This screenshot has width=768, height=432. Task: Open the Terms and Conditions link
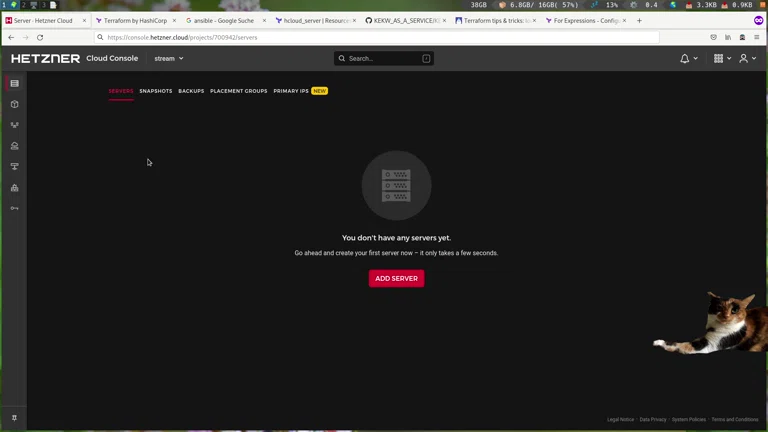tap(735, 419)
